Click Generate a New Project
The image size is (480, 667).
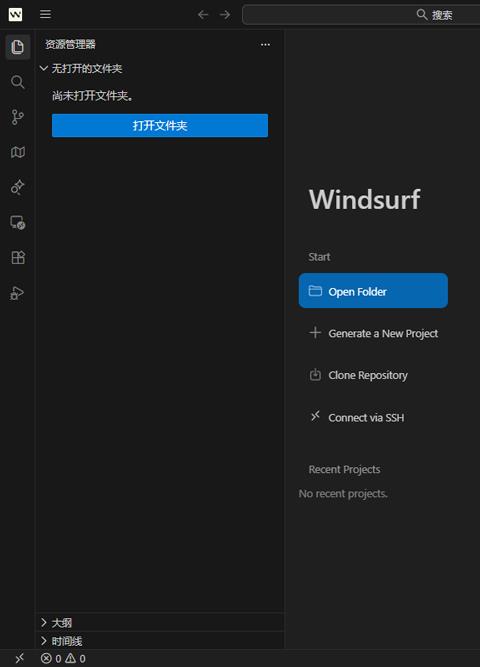373,334
